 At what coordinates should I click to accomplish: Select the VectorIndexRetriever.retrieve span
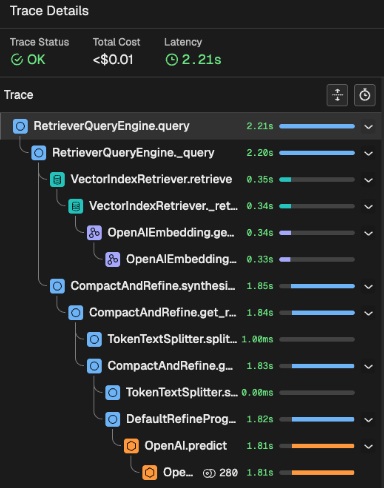191,180
